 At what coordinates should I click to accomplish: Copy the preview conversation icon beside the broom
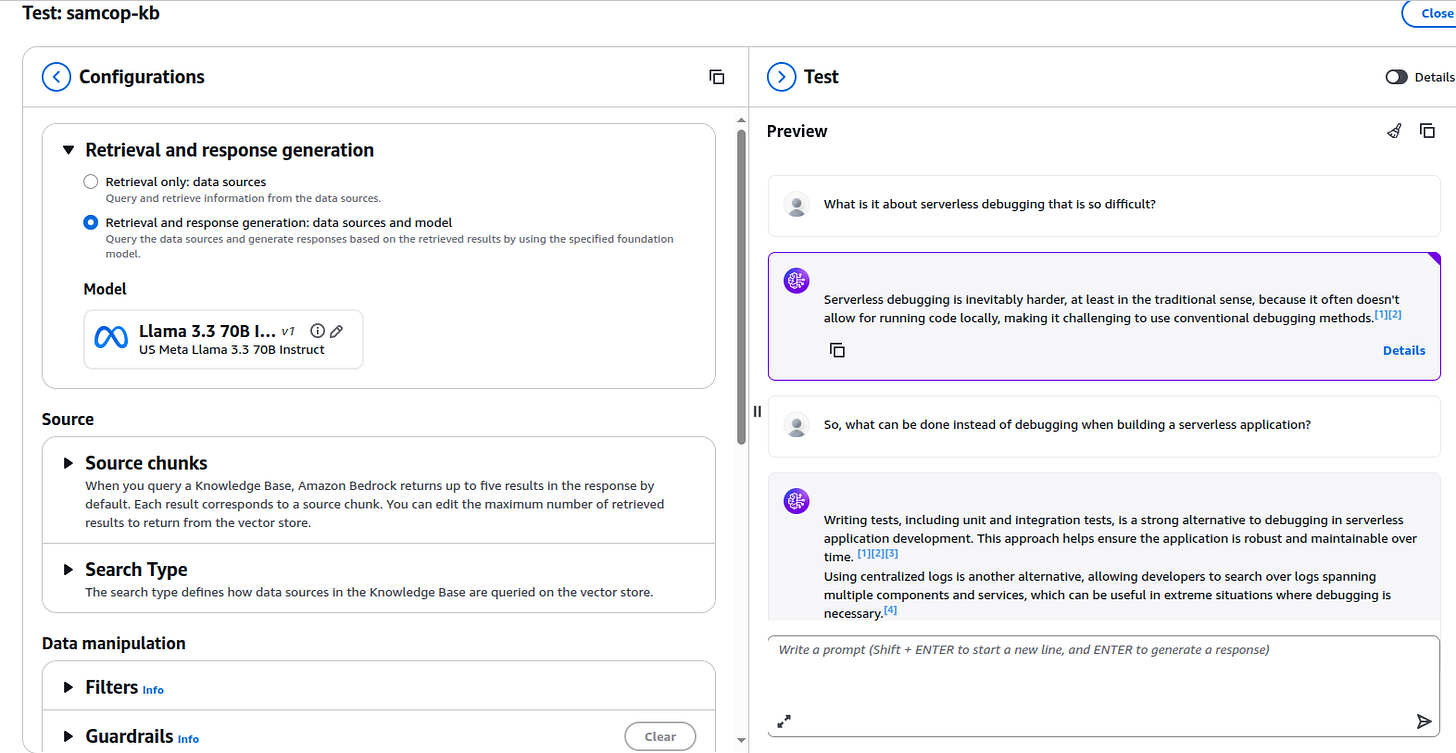pyautogui.click(x=1428, y=131)
